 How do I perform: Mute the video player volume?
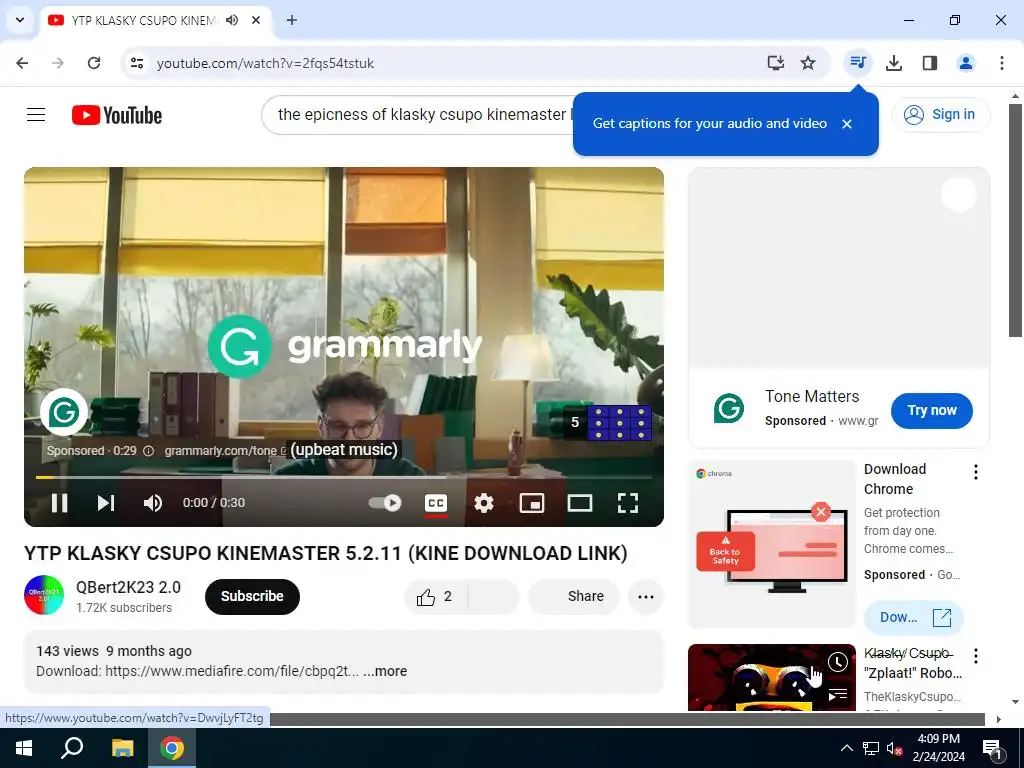coord(153,503)
